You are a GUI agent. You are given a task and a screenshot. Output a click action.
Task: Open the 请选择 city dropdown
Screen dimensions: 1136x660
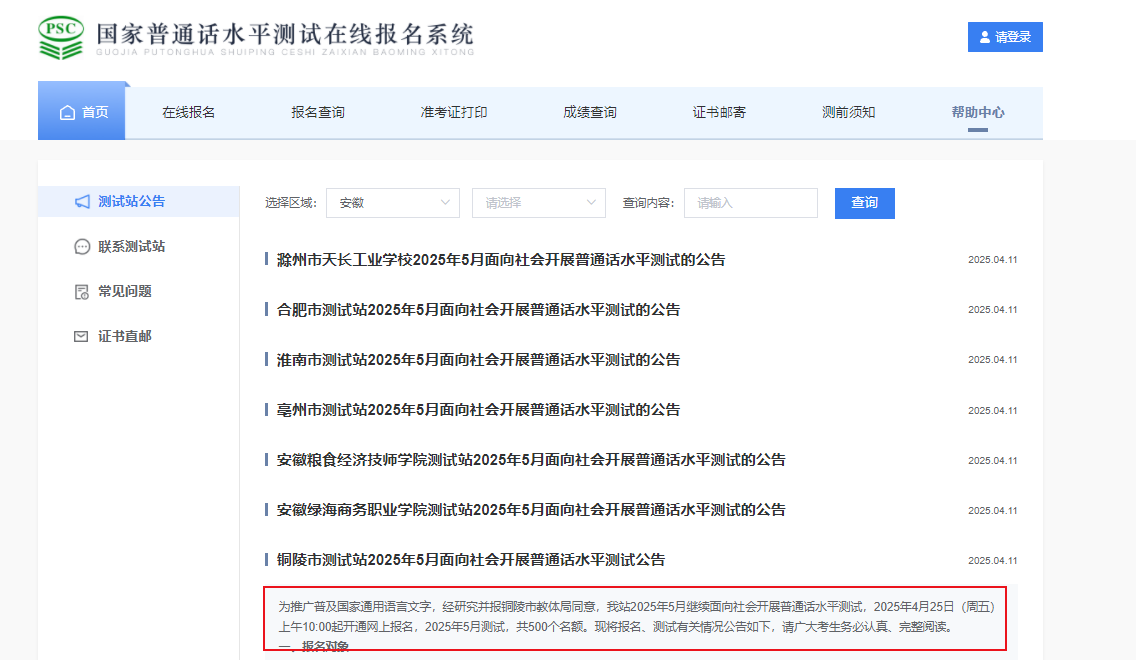coord(538,203)
